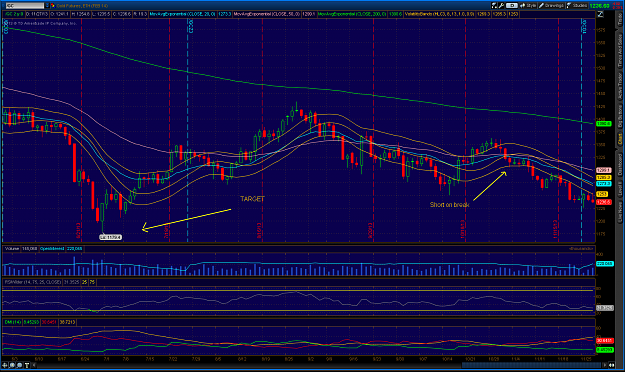Select the VolatilityBands study label
This screenshot has width=625, height=372.
[440, 14]
